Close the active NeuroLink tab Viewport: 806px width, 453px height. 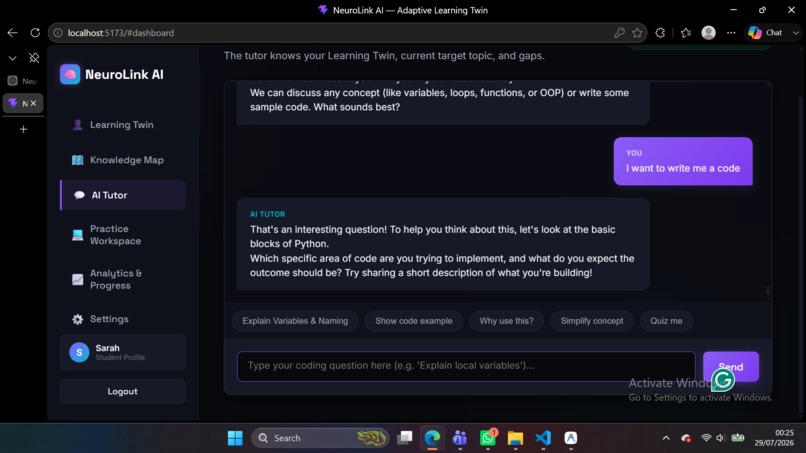(x=33, y=103)
